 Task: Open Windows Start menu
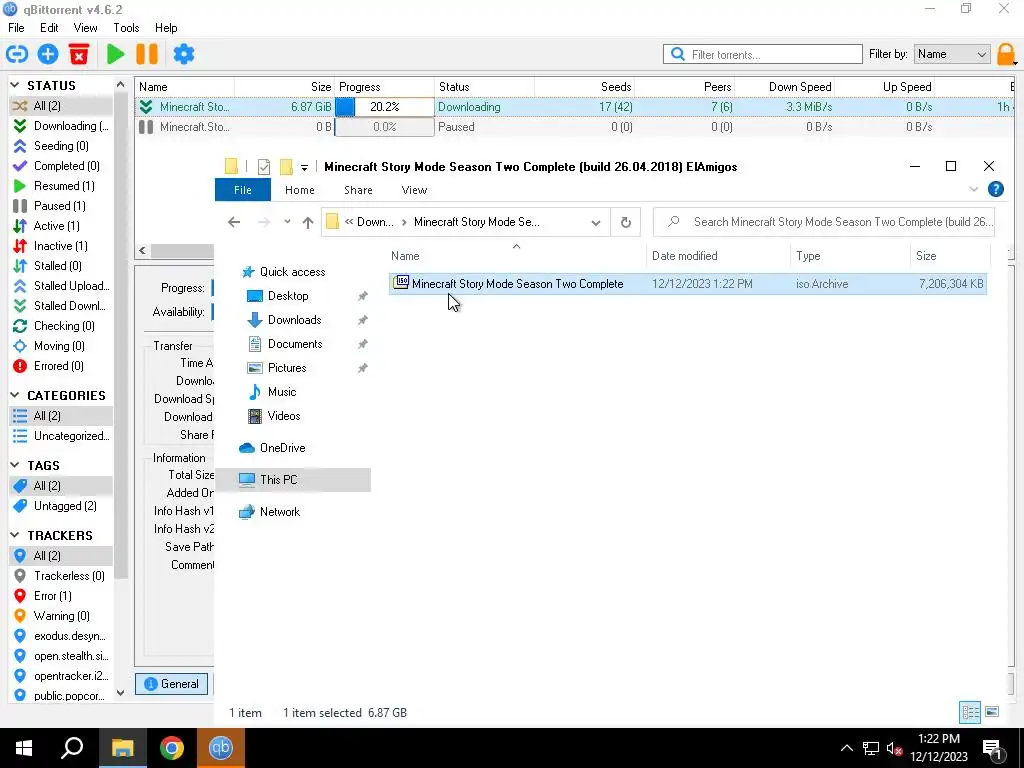coord(24,748)
